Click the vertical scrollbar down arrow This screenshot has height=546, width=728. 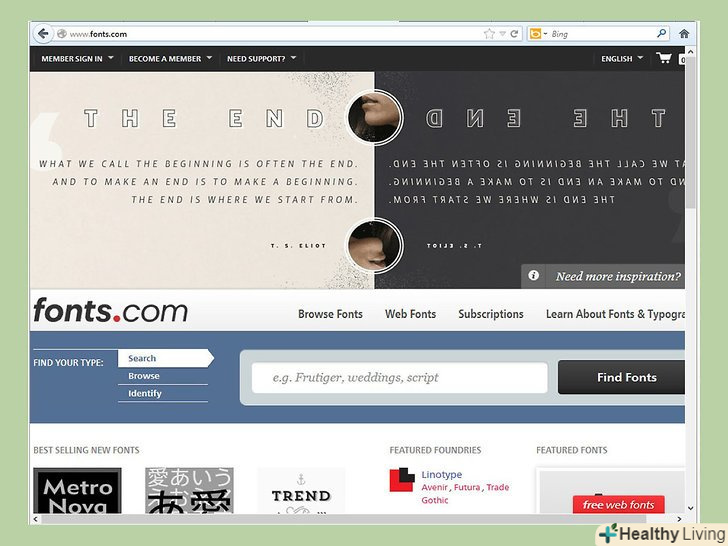pos(690,508)
